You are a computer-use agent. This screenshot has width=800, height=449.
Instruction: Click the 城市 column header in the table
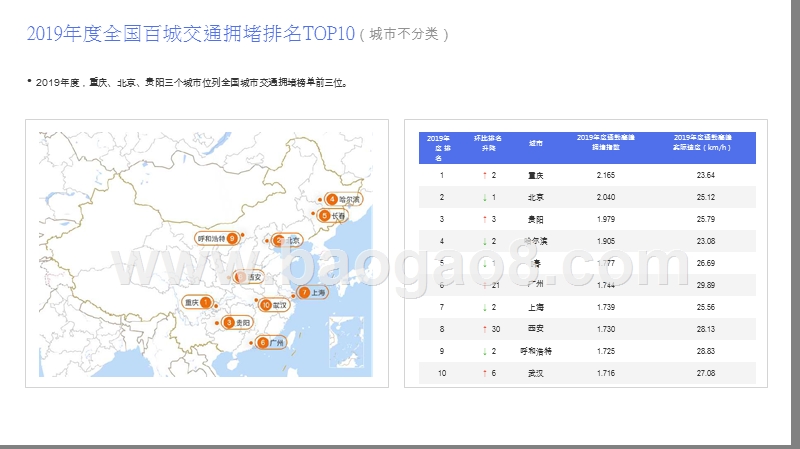536,143
